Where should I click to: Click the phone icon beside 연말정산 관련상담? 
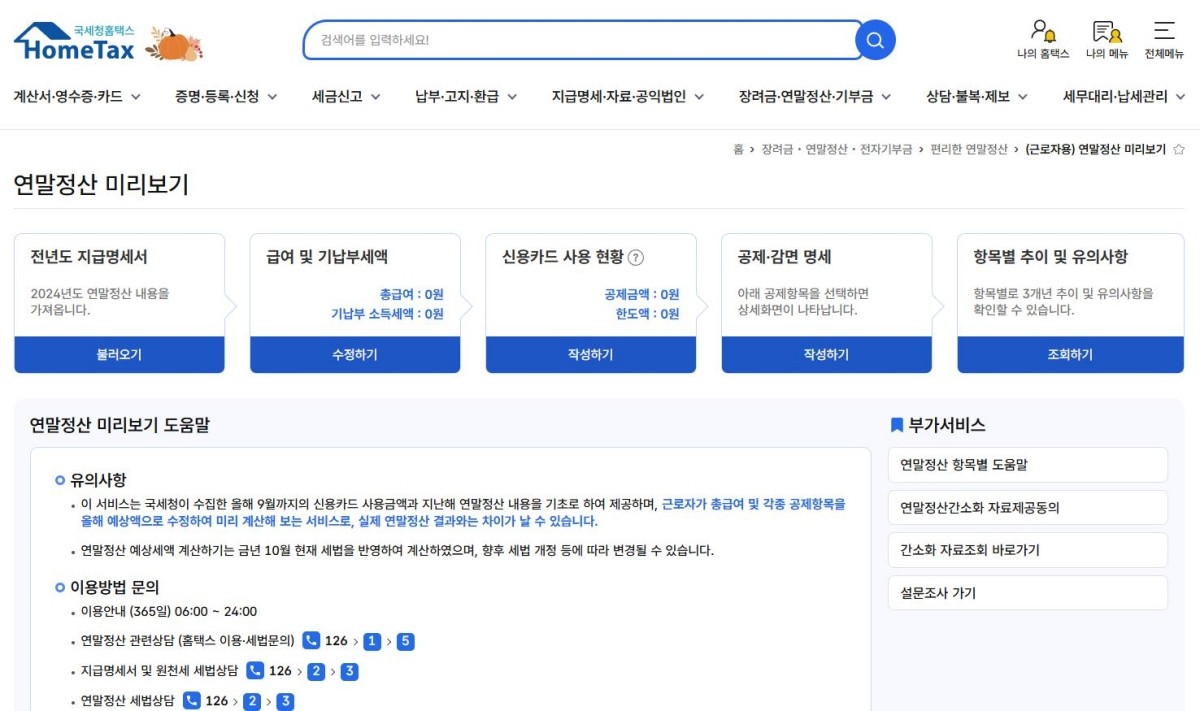(x=310, y=642)
